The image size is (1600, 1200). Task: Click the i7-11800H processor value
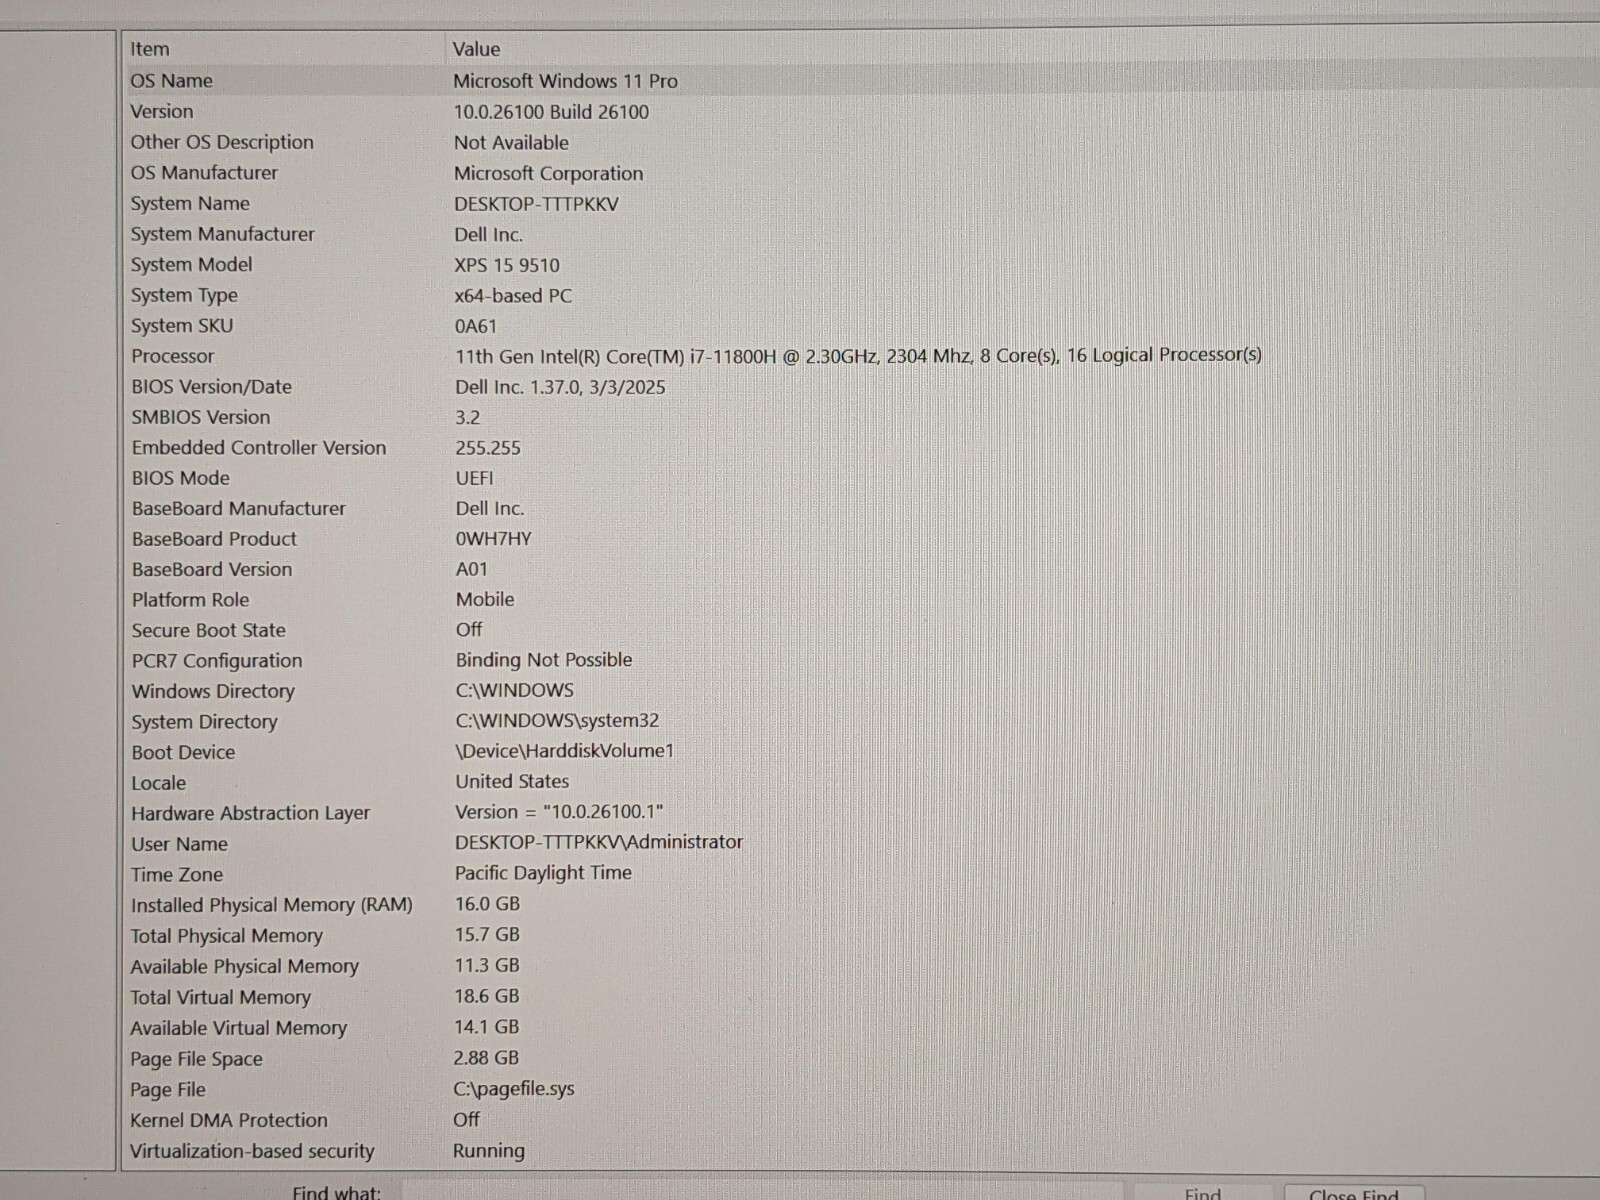(858, 355)
